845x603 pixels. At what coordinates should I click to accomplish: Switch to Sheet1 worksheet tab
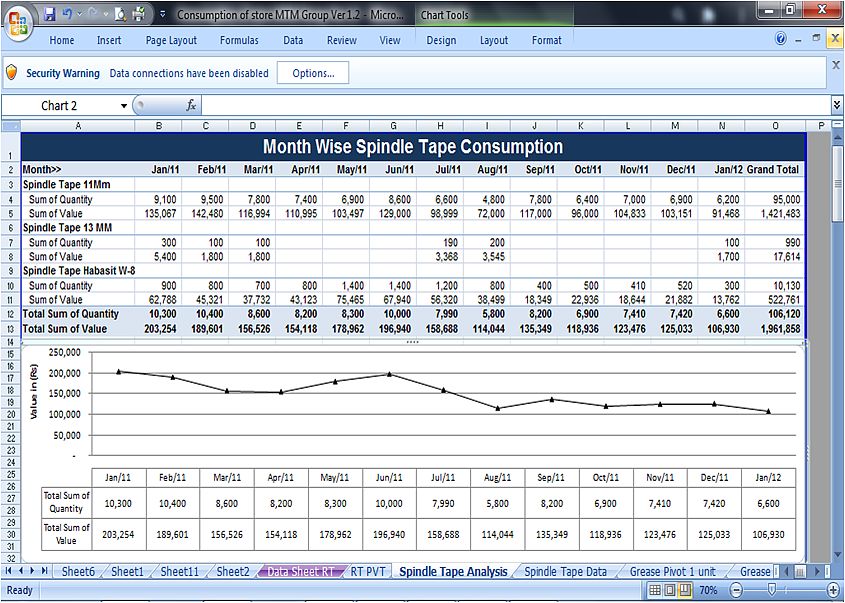[127, 571]
